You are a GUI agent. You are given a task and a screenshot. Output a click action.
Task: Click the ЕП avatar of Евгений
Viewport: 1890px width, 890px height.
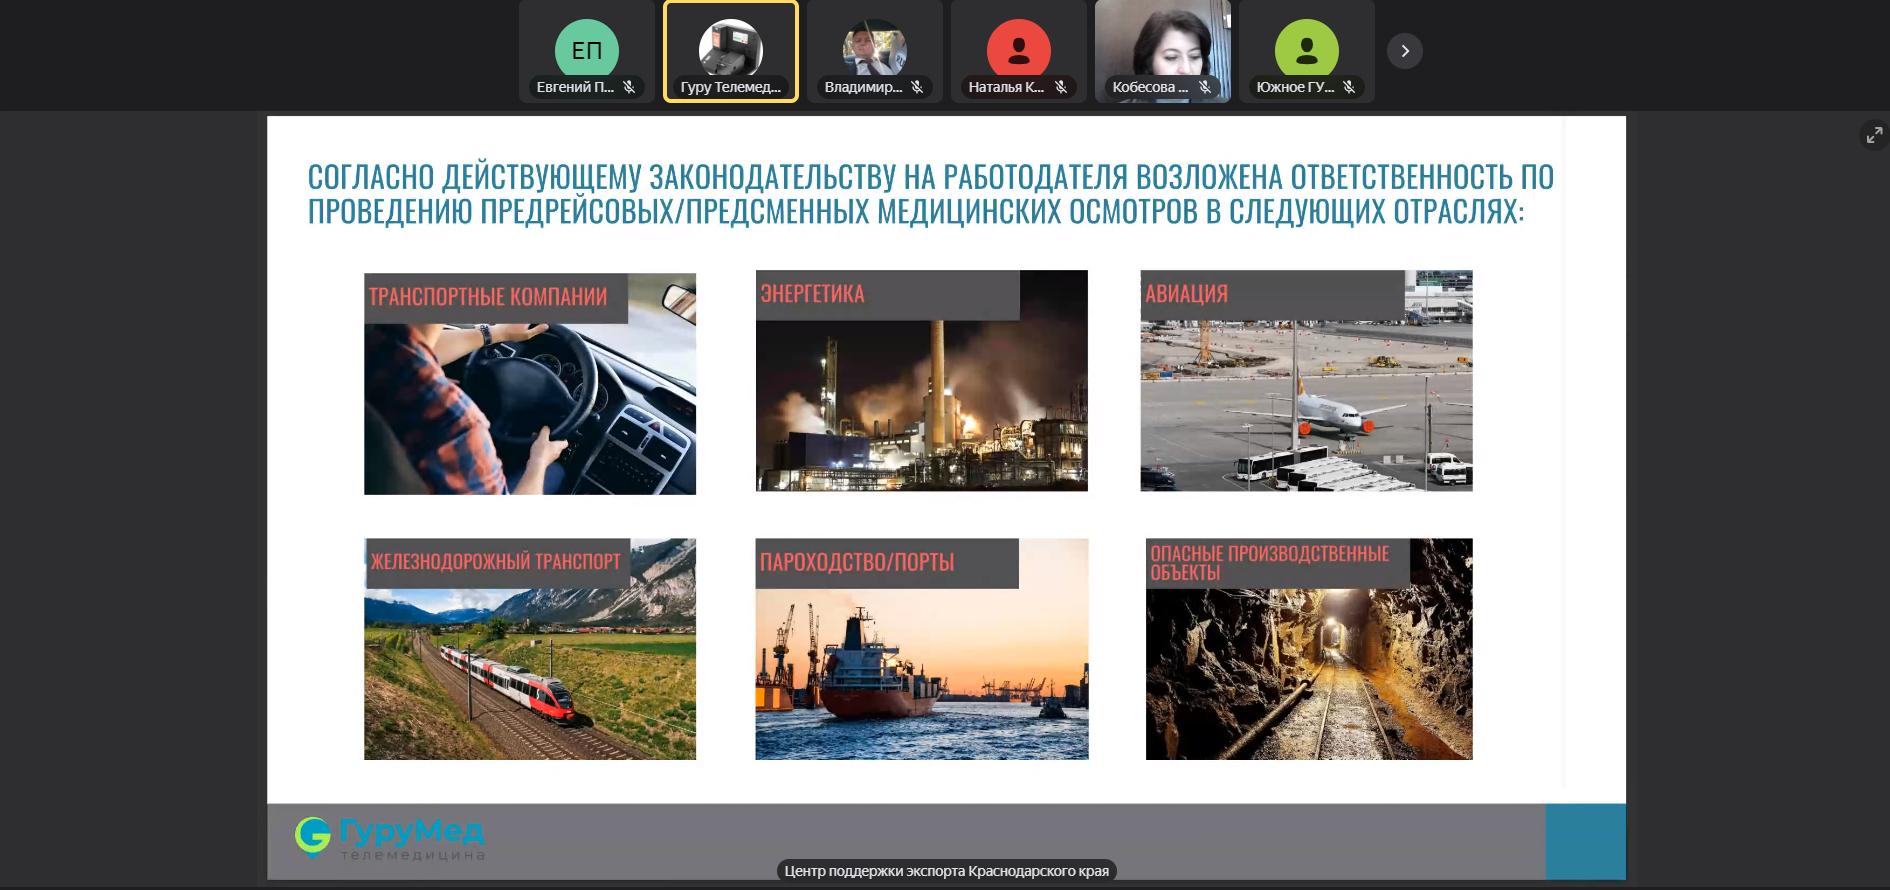(x=586, y=49)
